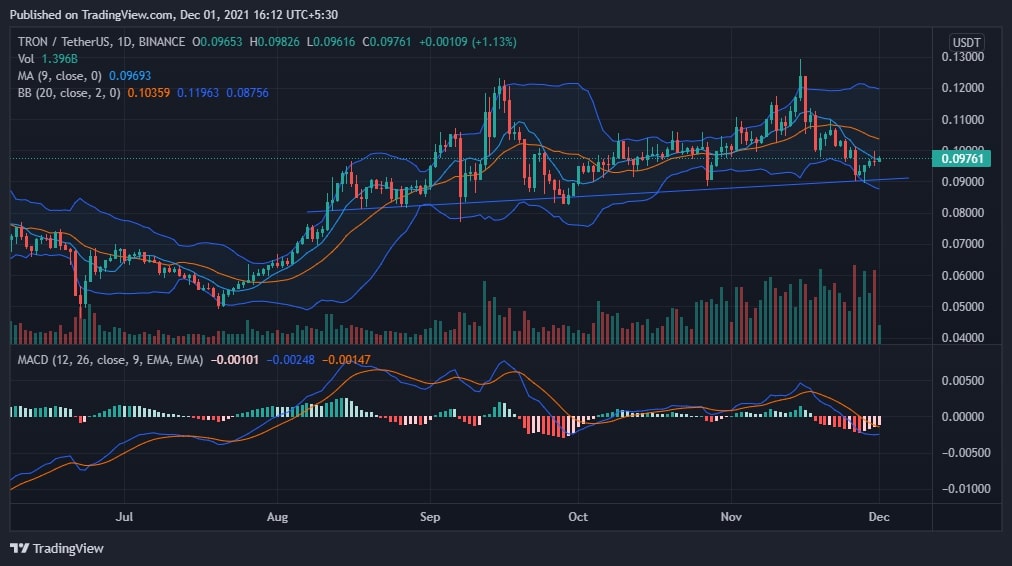Select the TRON / TetherUS symbol title
The height and width of the screenshot is (566, 1012).
tap(62, 42)
